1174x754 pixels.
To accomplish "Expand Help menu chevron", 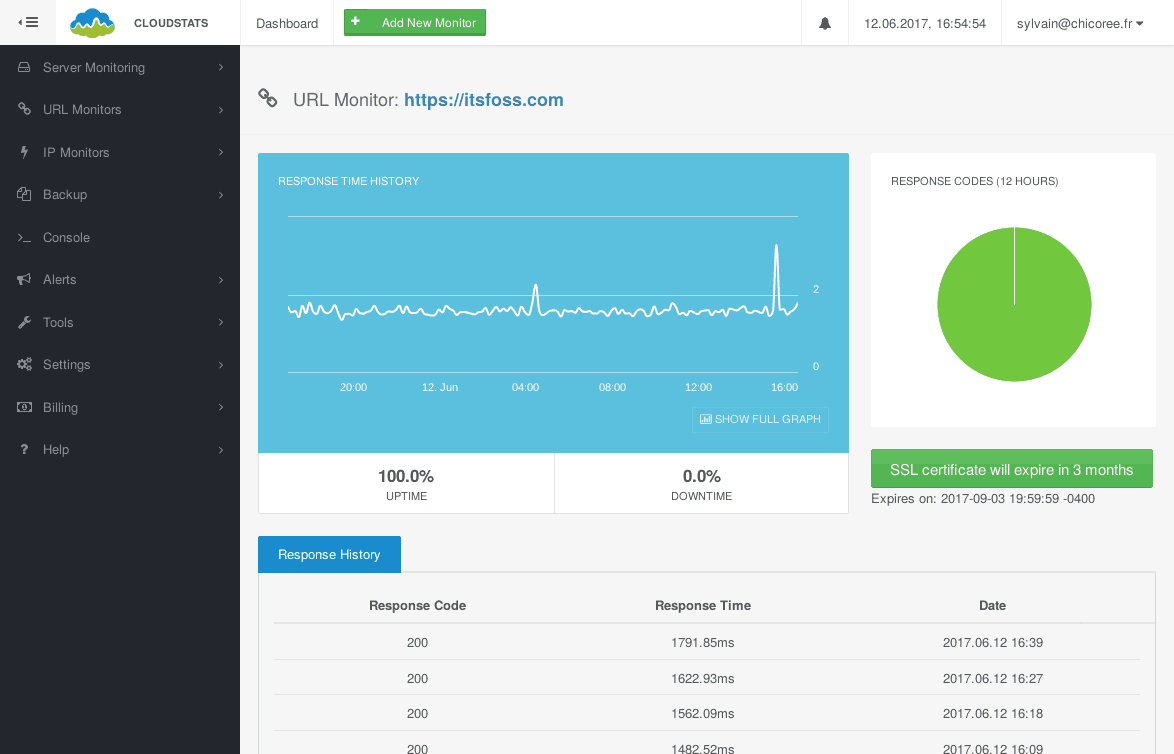I will pyautogui.click(x=221, y=450).
